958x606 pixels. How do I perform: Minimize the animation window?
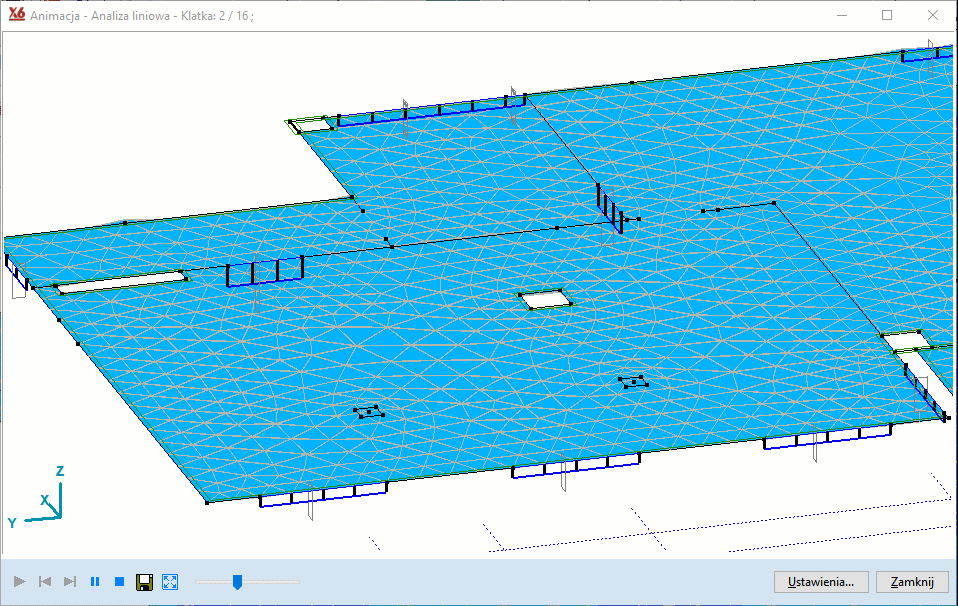(x=840, y=16)
